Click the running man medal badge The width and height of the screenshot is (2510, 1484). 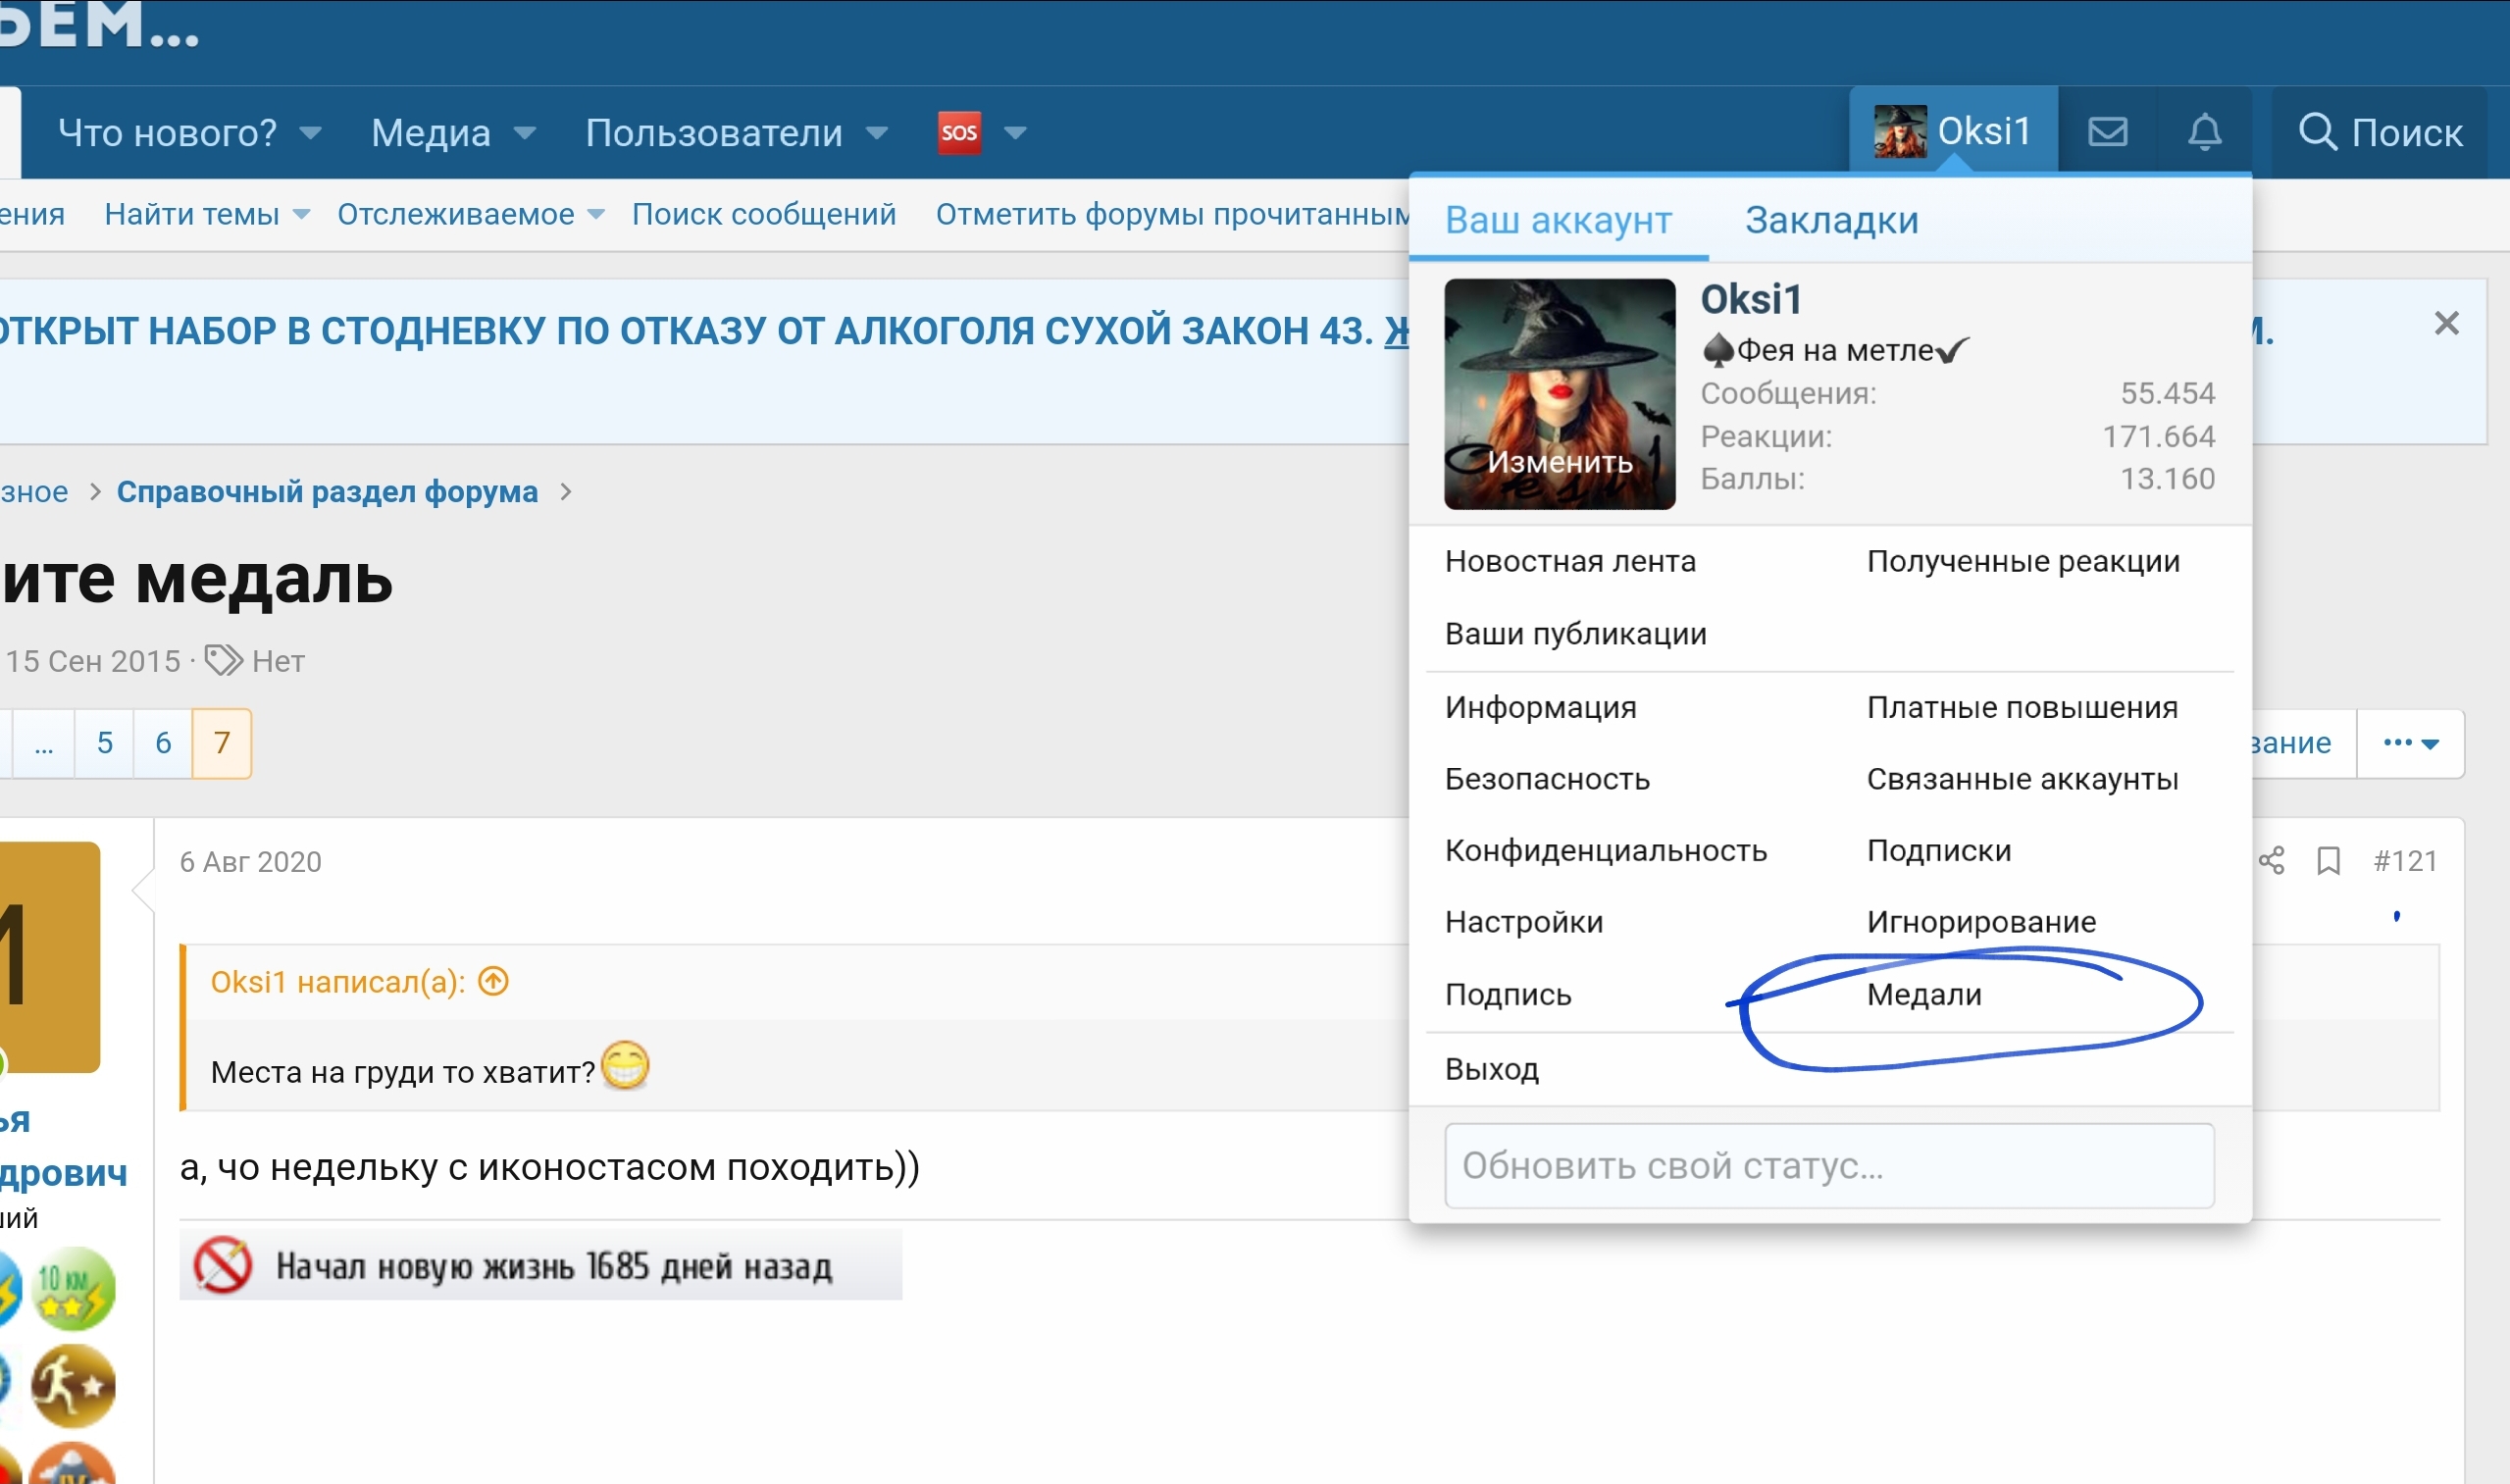click(x=73, y=1385)
